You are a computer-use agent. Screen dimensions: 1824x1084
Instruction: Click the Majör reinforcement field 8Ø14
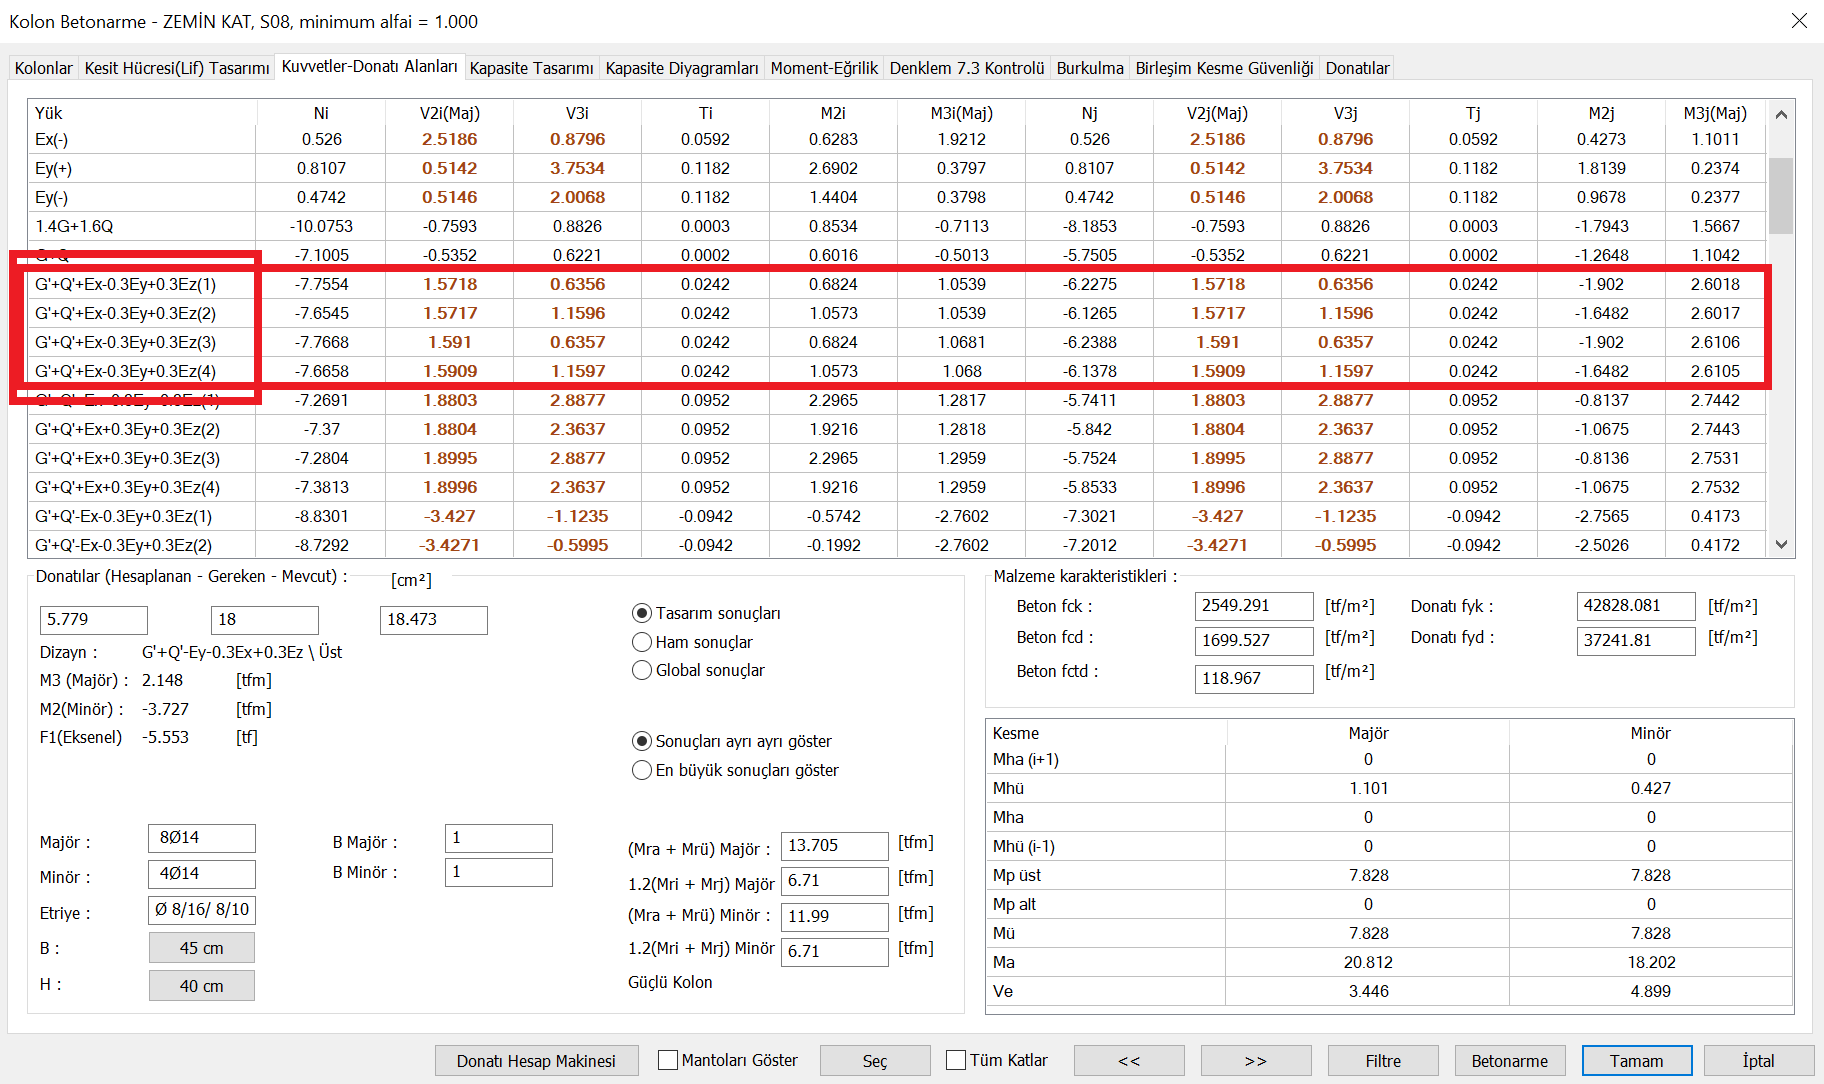coord(202,838)
